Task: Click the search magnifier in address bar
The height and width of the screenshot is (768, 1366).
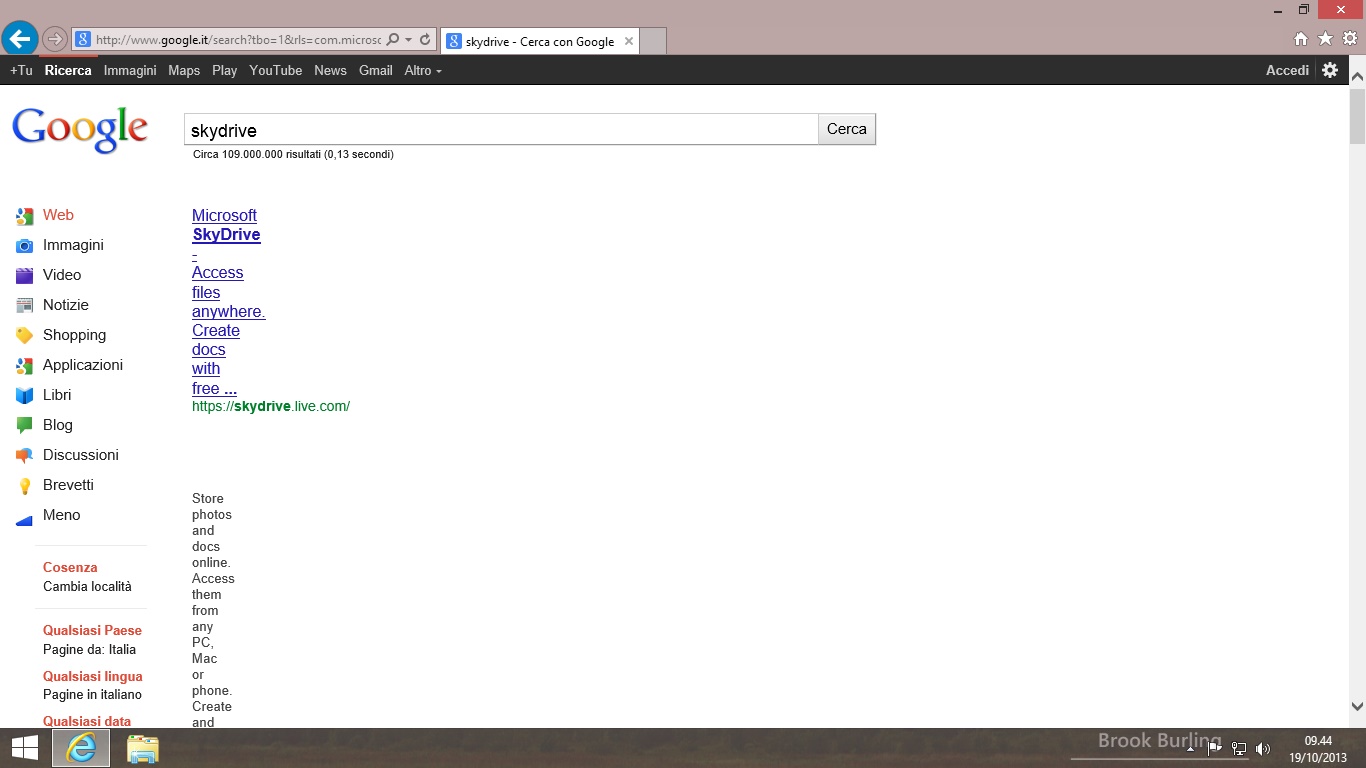Action: tap(392, 40)
